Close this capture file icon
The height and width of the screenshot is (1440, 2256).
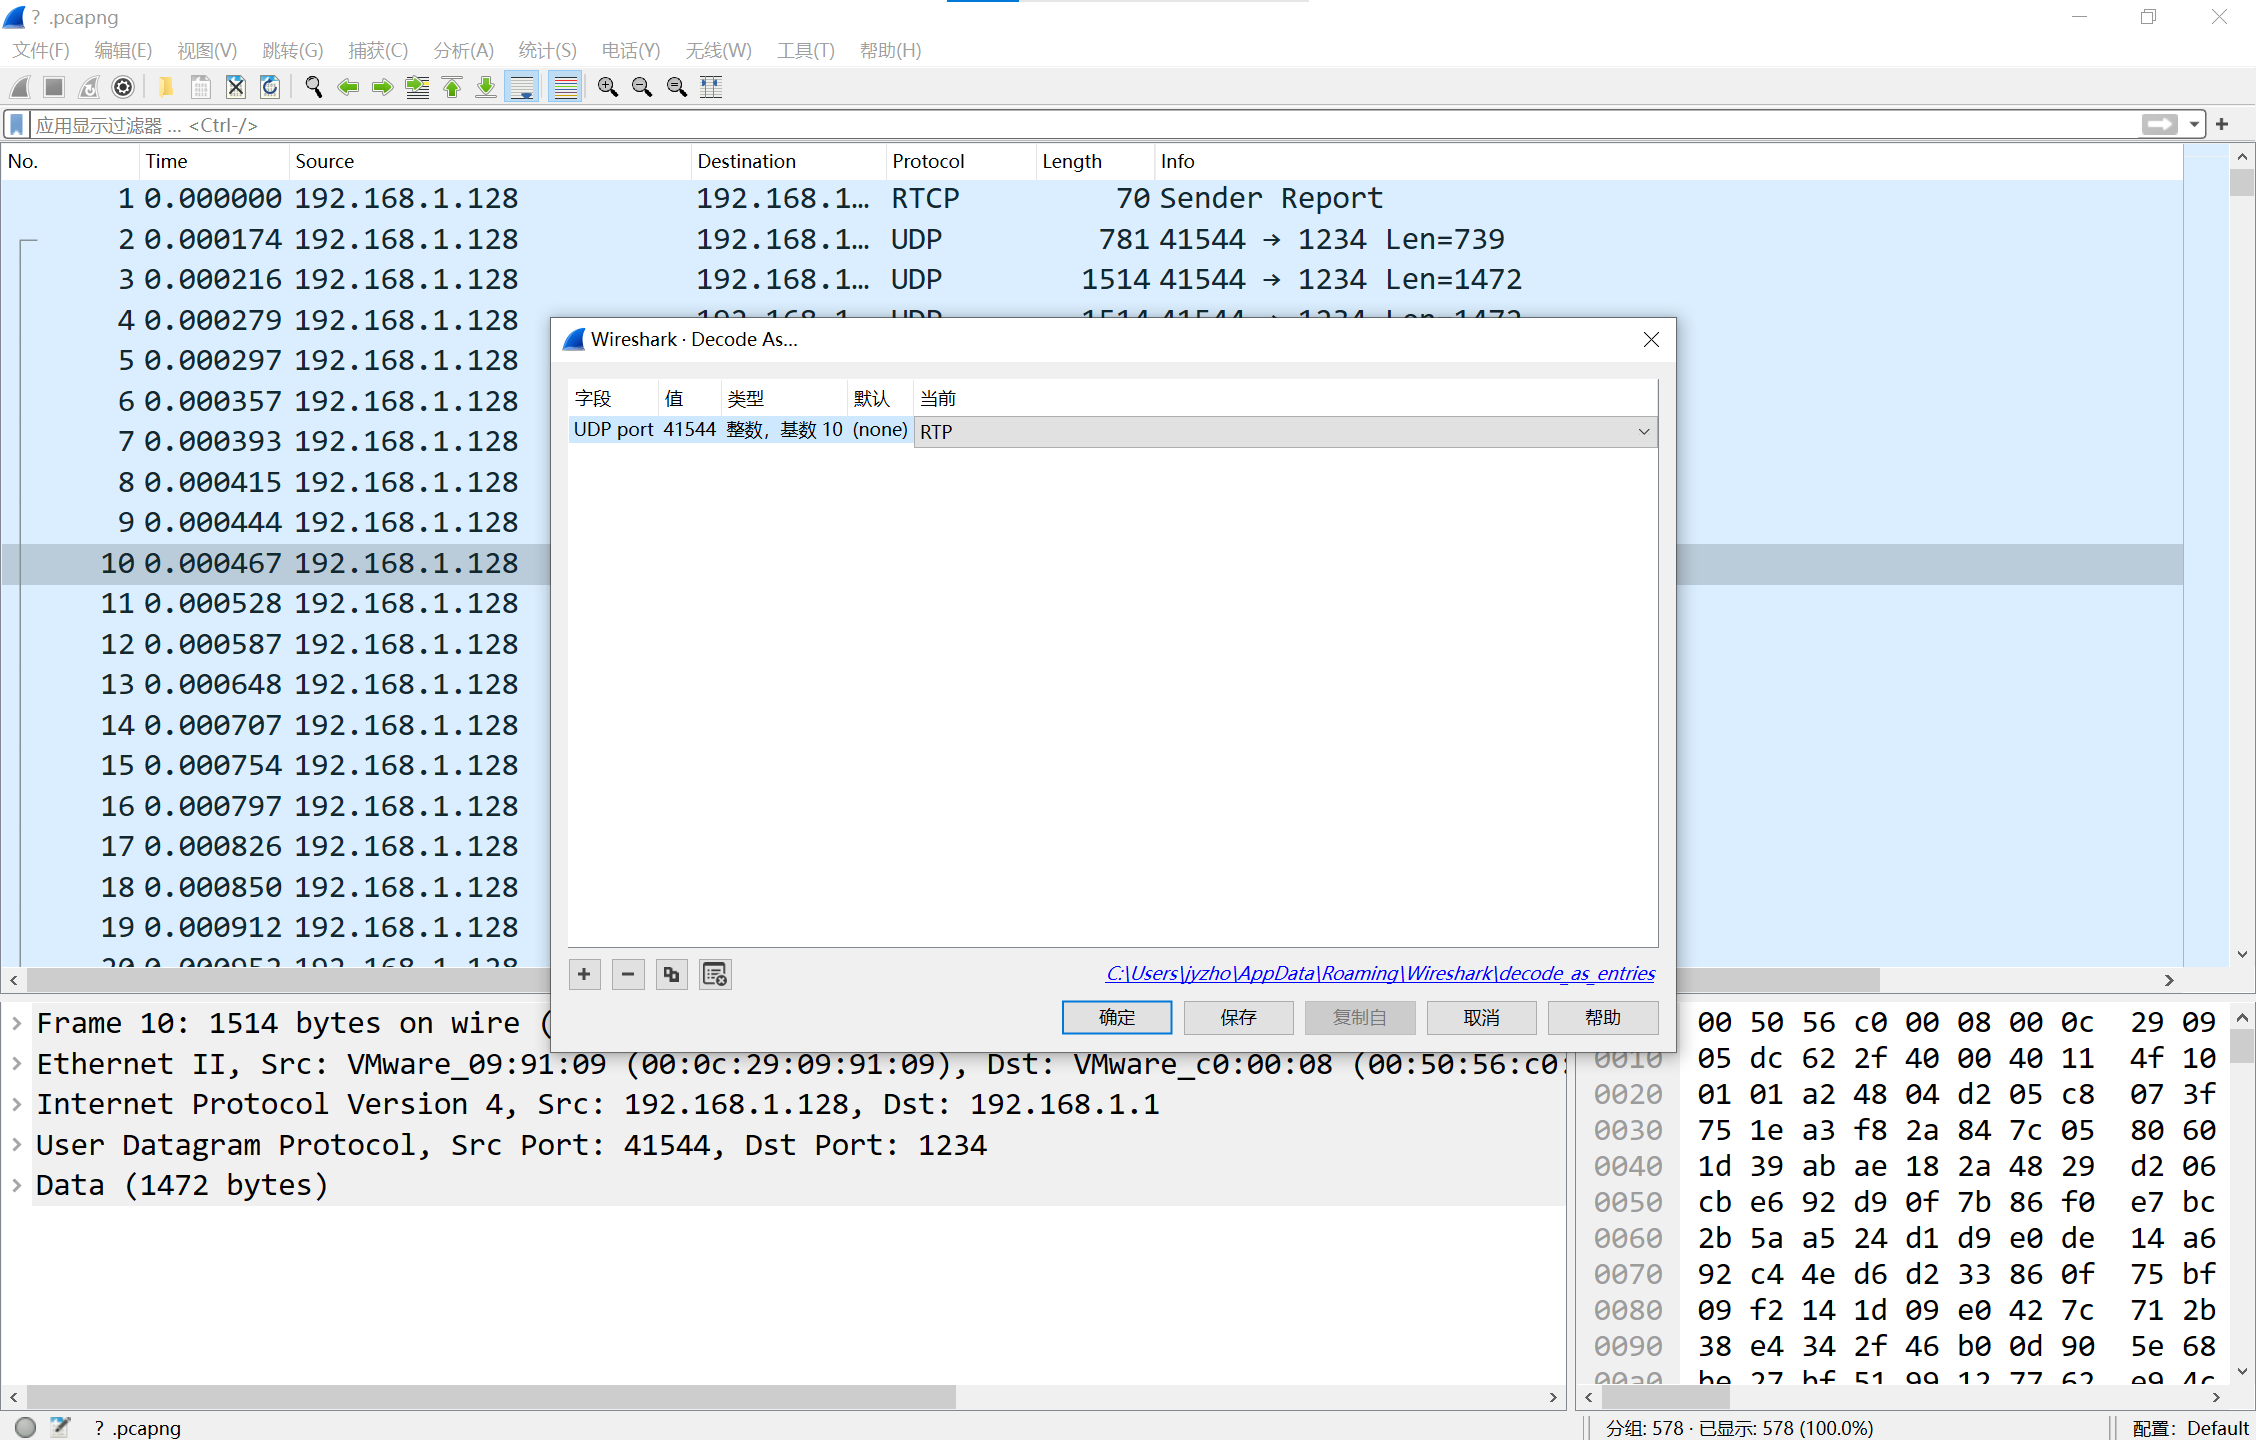(235, 87)
